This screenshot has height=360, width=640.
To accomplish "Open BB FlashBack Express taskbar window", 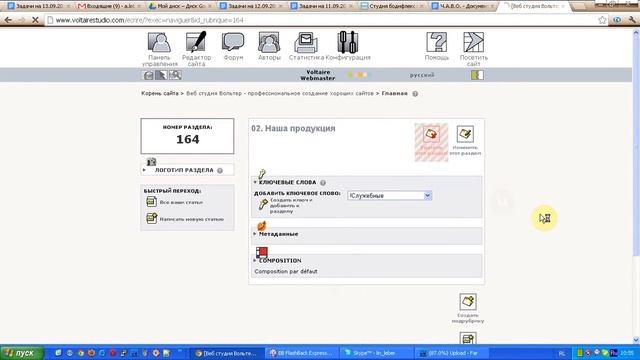I will (301, 353).
